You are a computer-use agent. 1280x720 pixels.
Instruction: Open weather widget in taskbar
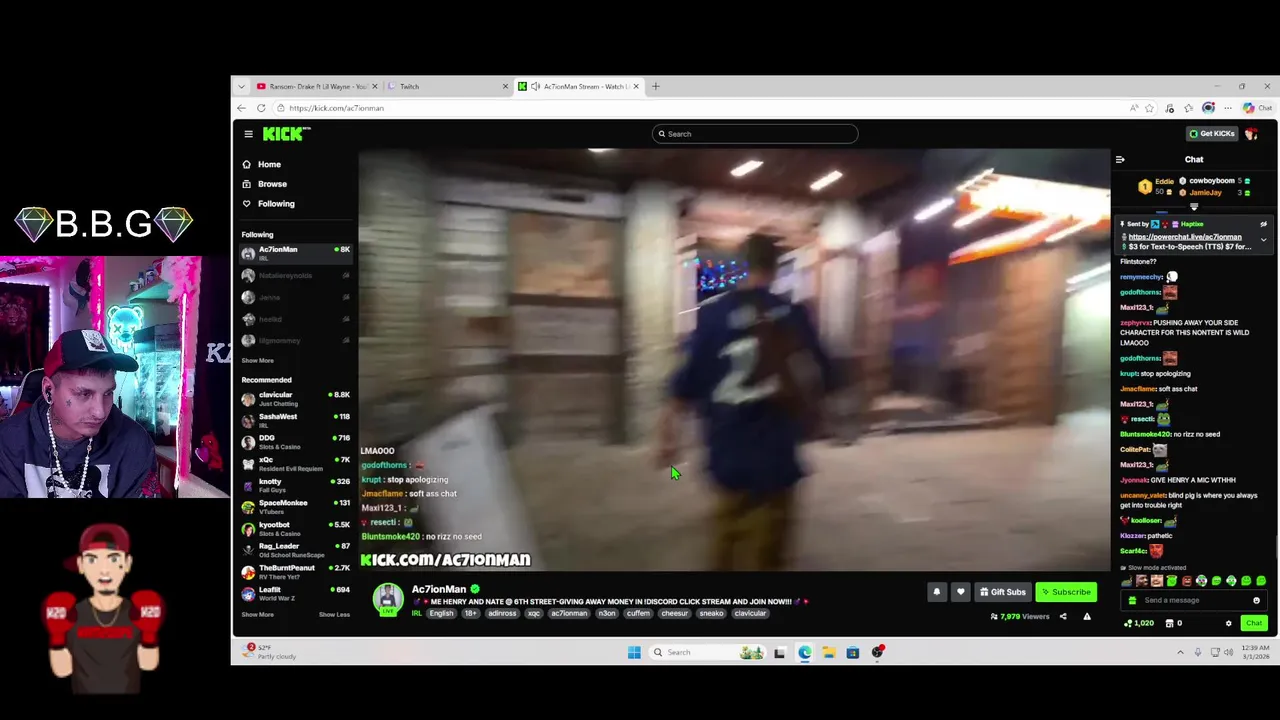point(270,652)
